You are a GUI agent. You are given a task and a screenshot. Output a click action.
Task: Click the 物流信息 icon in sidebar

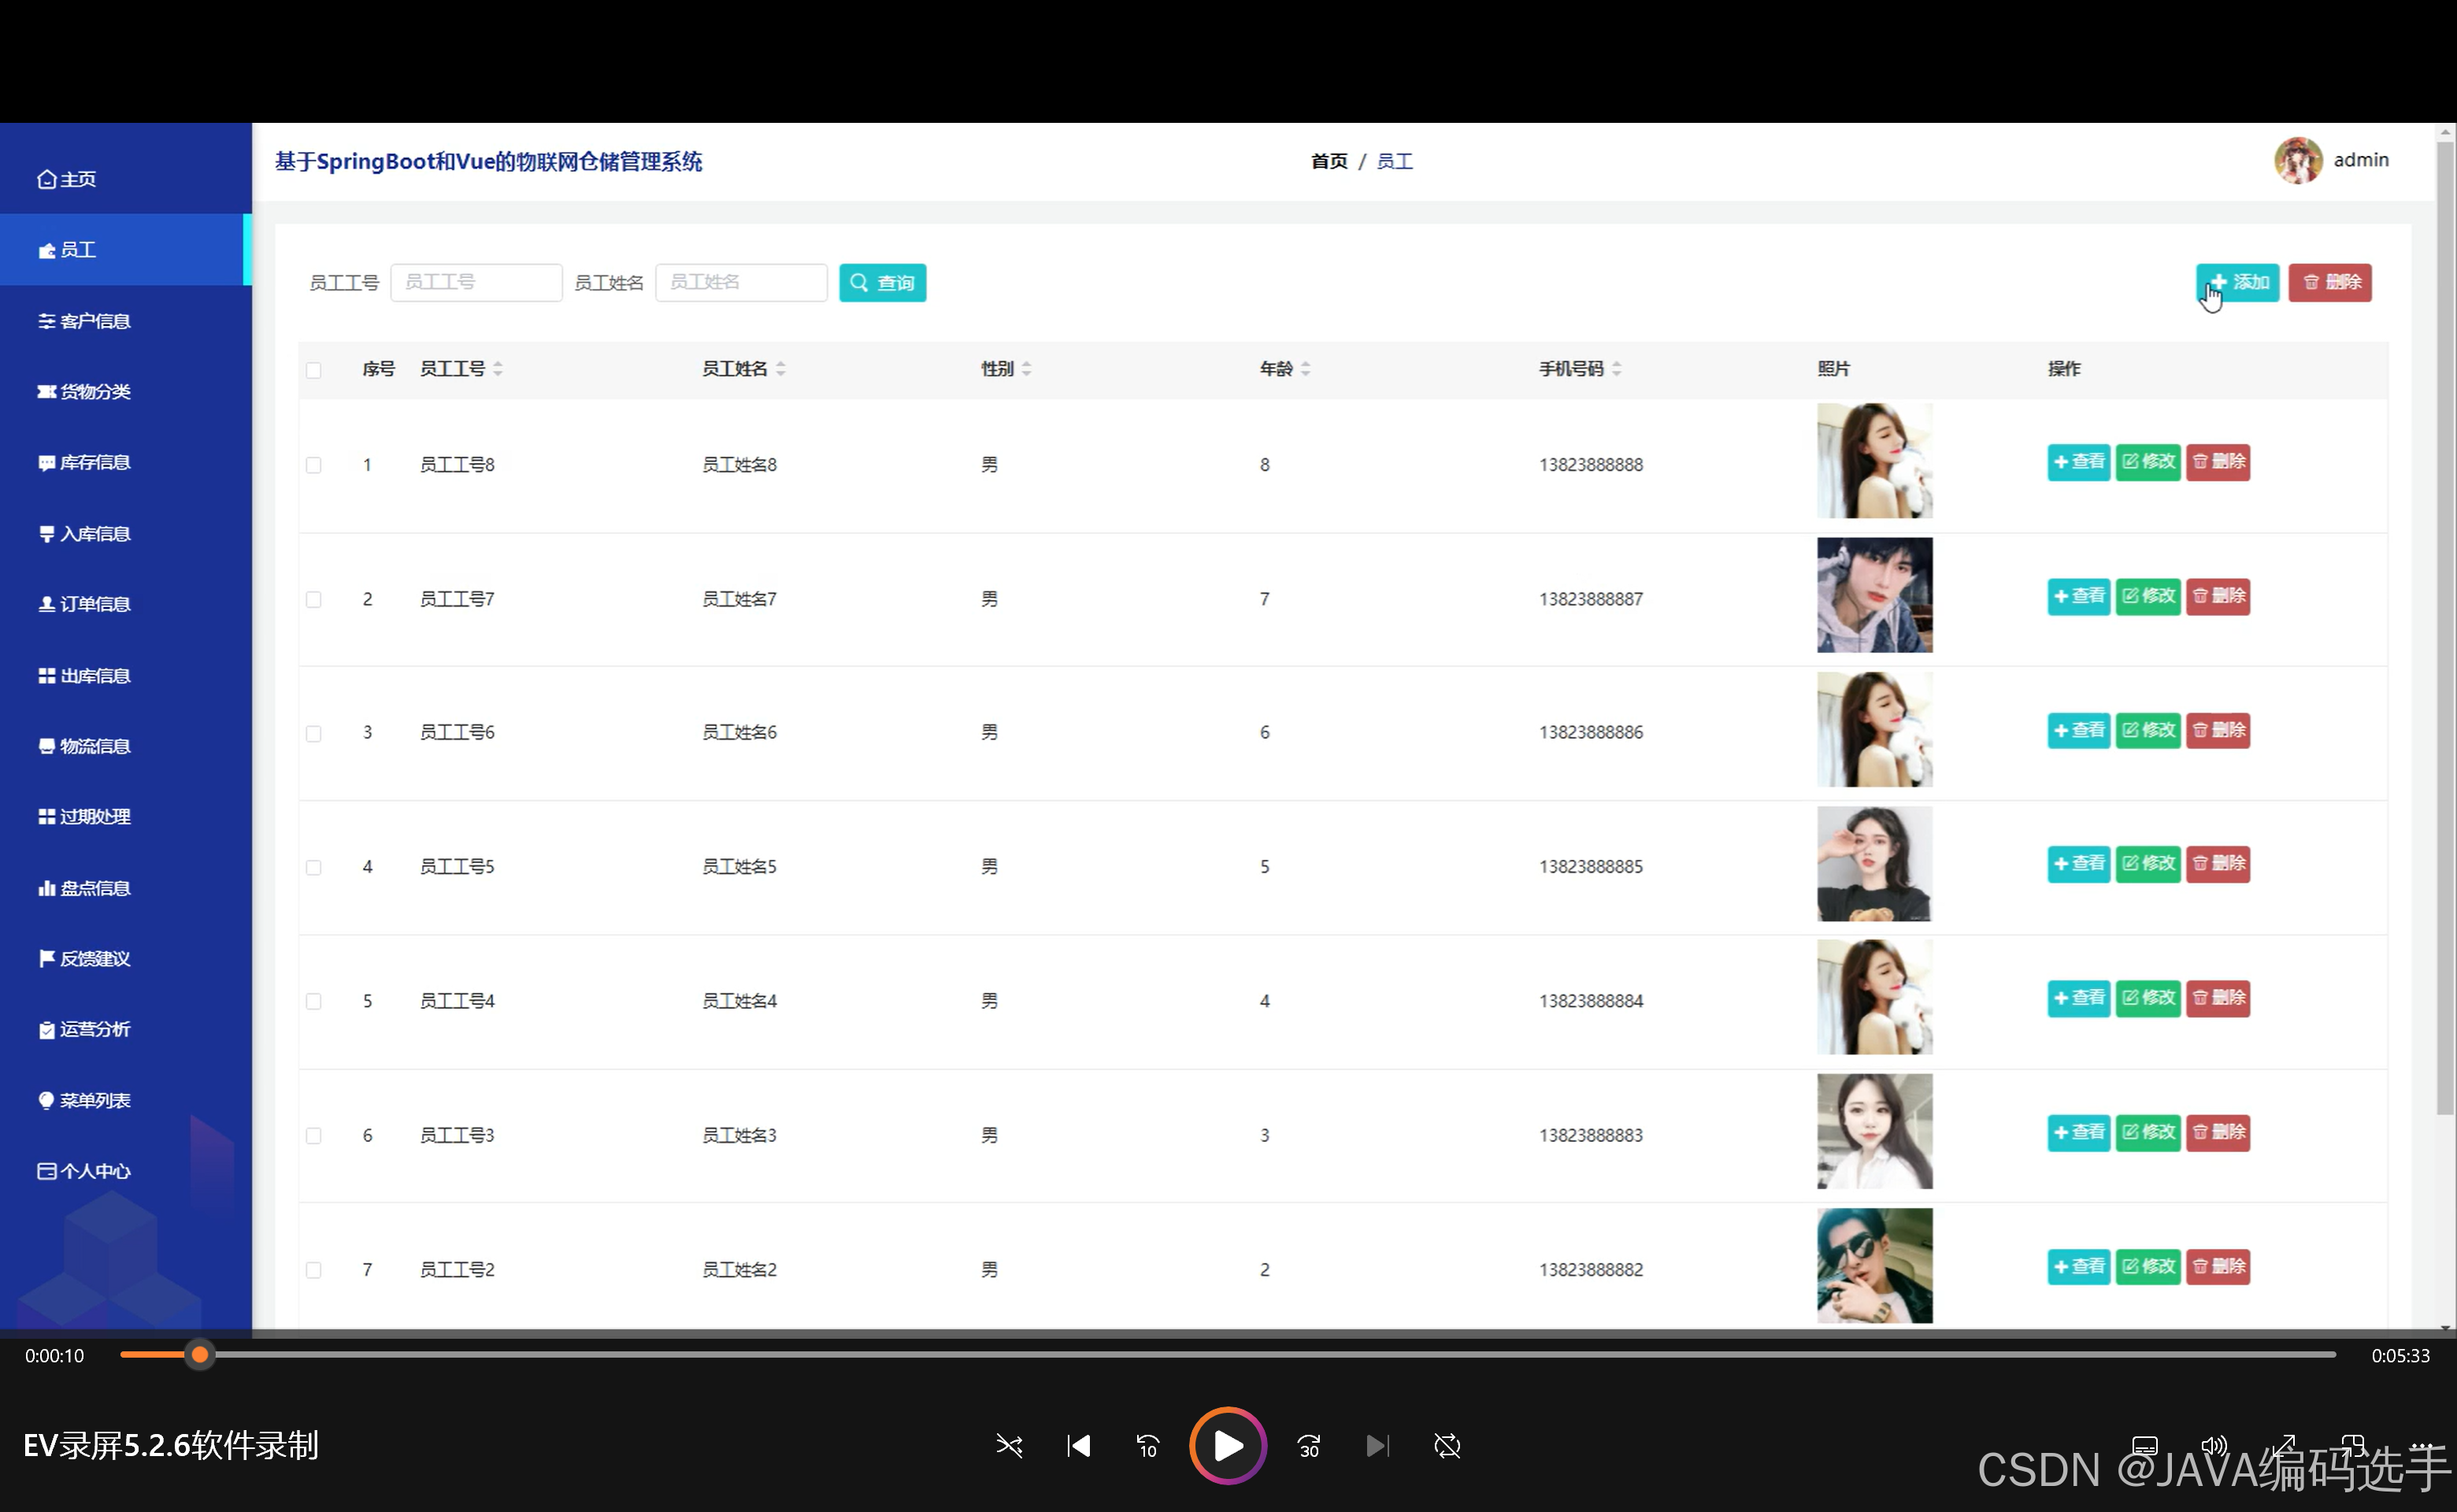tap(46, 746)
